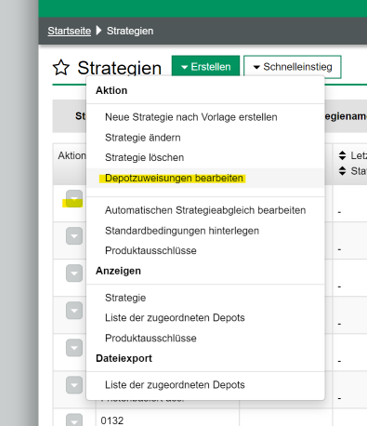
Task: Expand the second row action dropdown arrow
Action: pos(74,236)
